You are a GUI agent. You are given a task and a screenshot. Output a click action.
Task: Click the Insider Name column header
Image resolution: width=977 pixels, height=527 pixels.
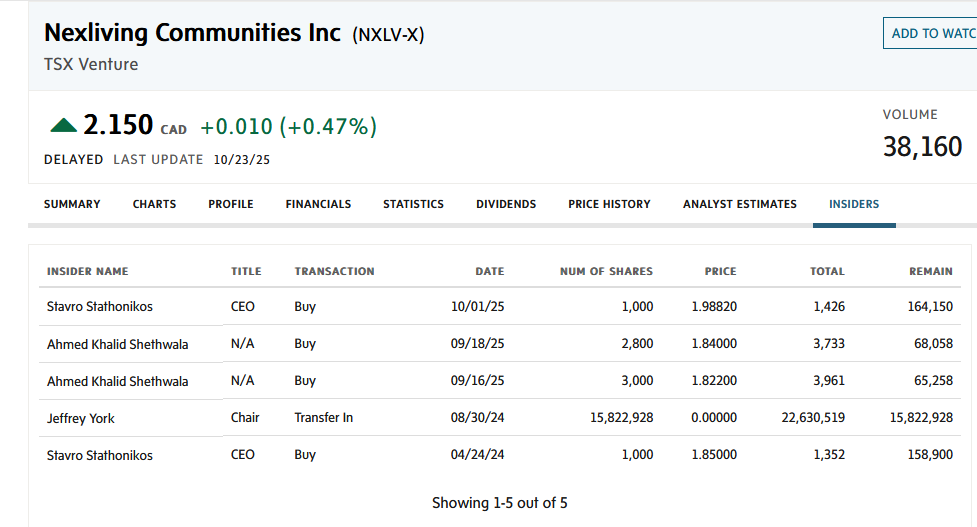coord(88,272)
